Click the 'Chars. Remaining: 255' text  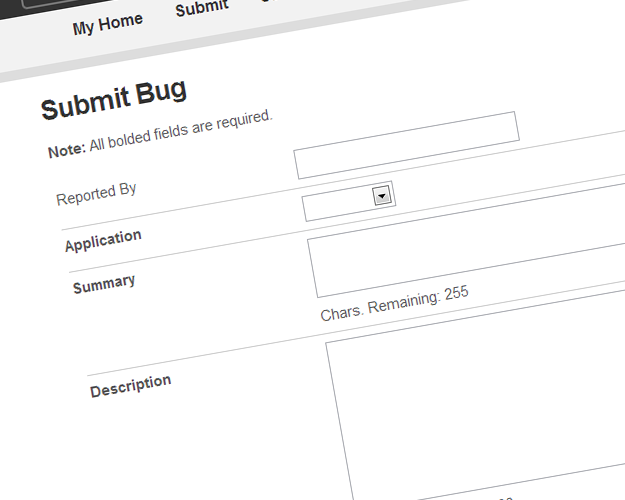394,304
